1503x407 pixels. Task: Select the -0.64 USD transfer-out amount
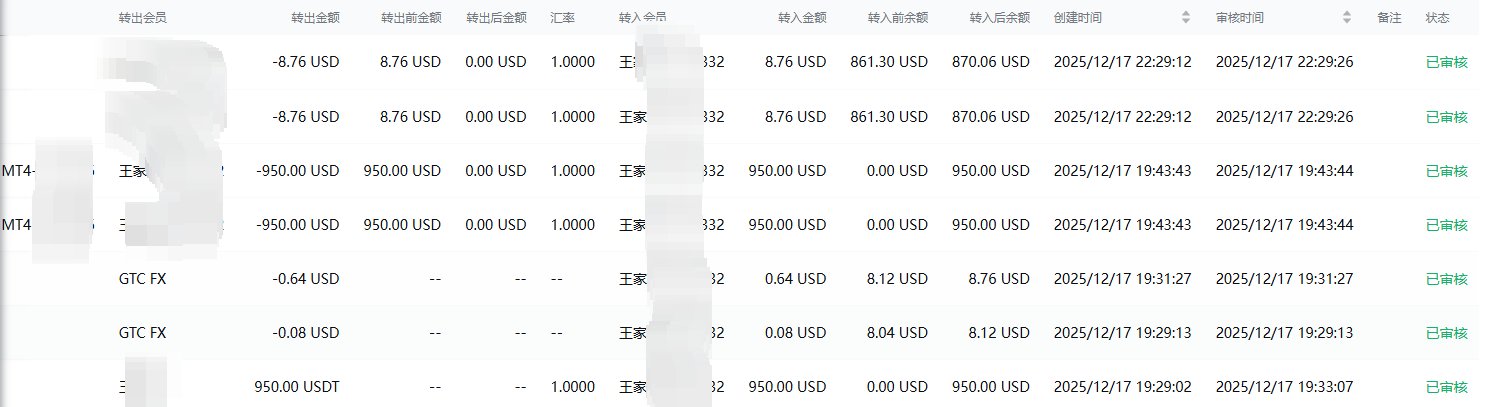tap(306, 279)
